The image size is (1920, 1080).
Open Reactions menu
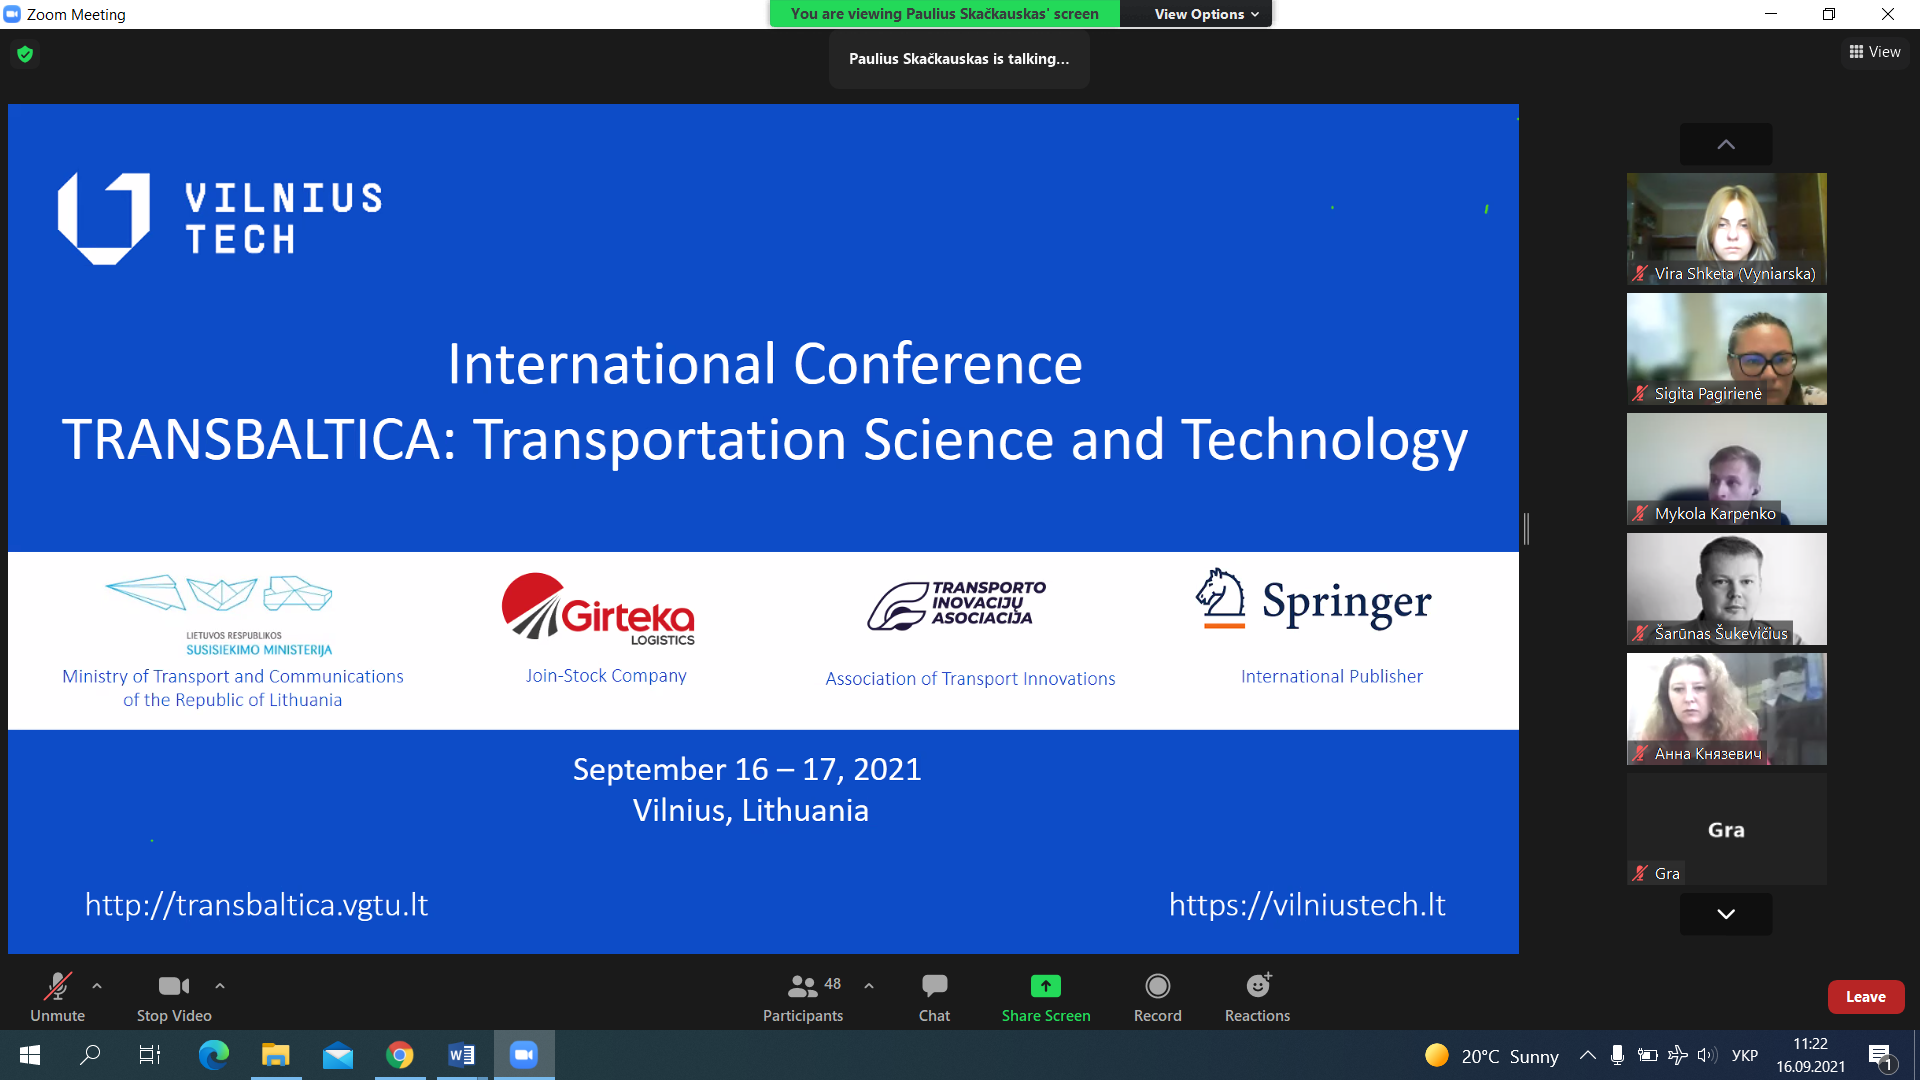pos(1258,997)
